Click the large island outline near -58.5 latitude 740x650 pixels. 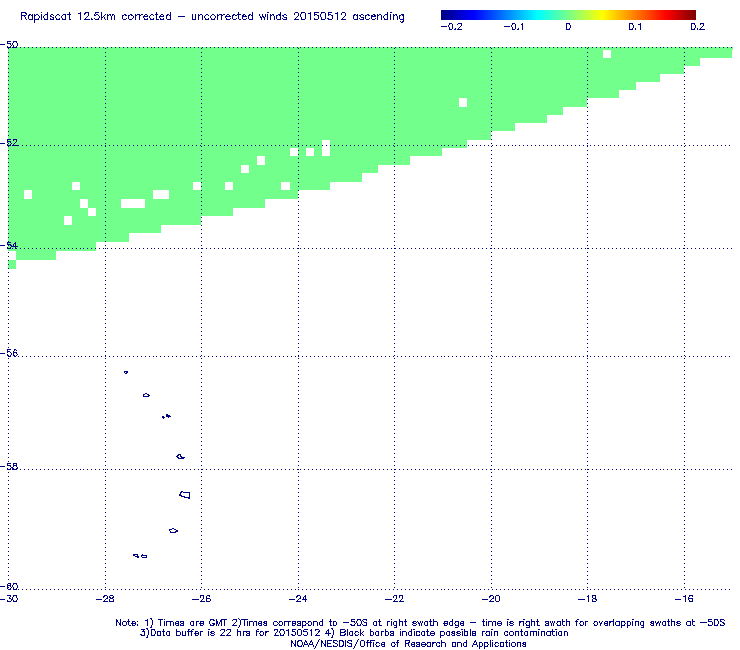[x=185, y=495]
